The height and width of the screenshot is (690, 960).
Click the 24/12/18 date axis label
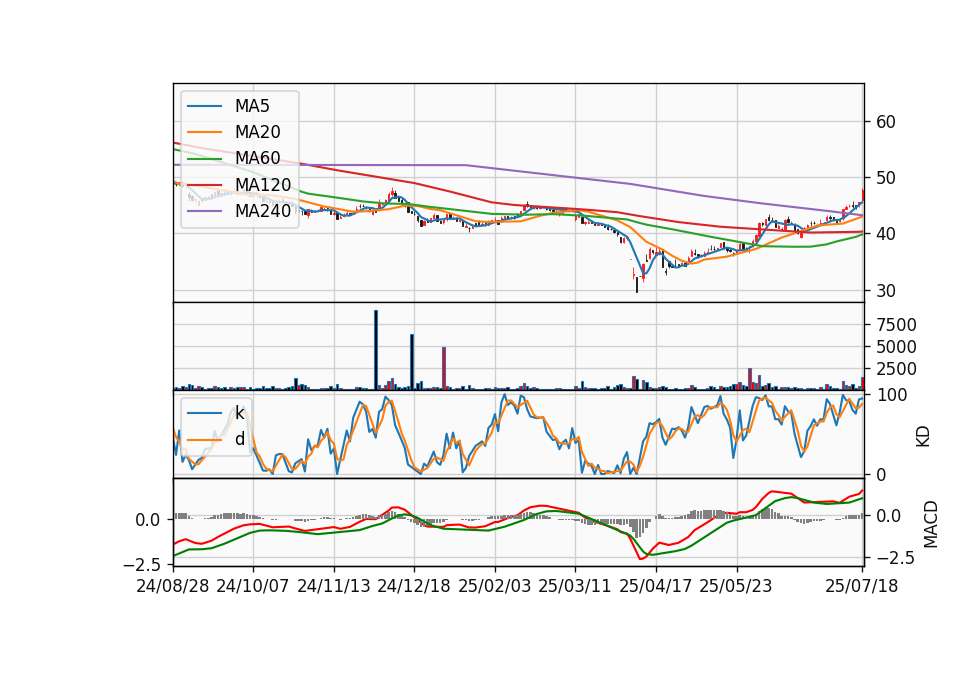click(x=413, y=586)
